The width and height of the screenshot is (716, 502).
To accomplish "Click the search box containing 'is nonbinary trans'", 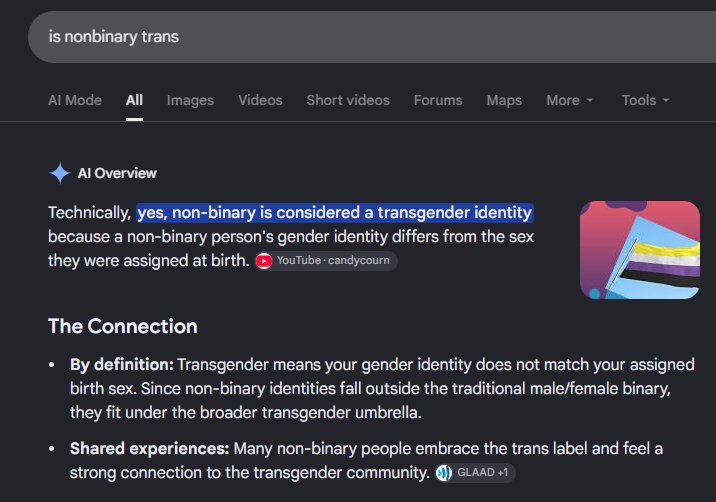I will (x=372, y=37).
